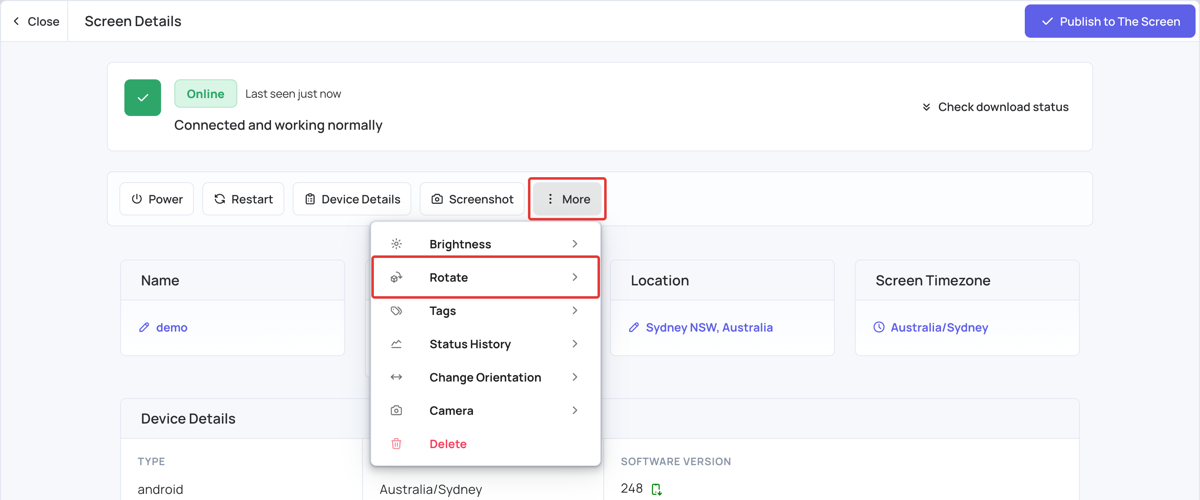Viewport: 1200px width, 500px height.
Task: Click the android type value
Action: click(160, 489)
